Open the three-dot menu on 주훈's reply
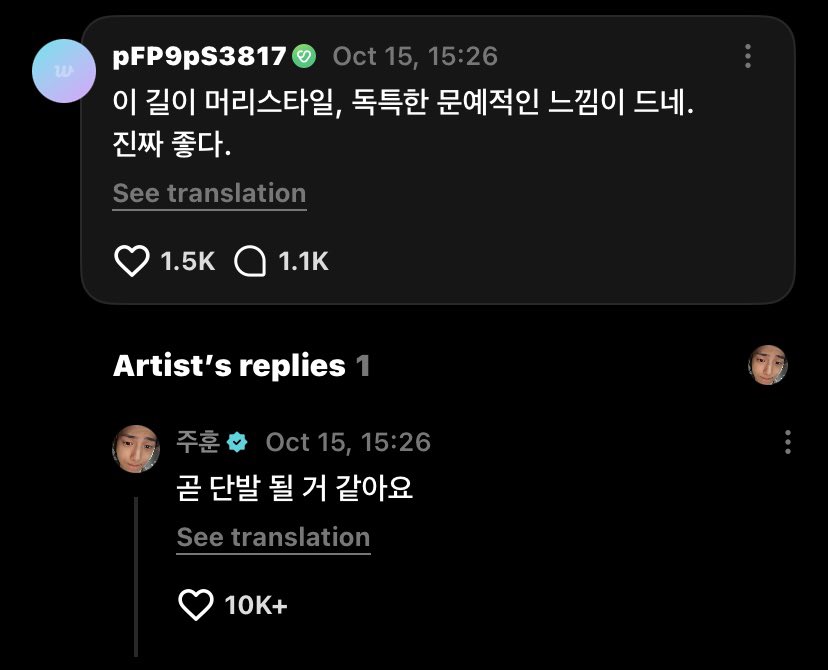This screenshot has width=828, height=670. pyautogui.click(x=787, y=442)
